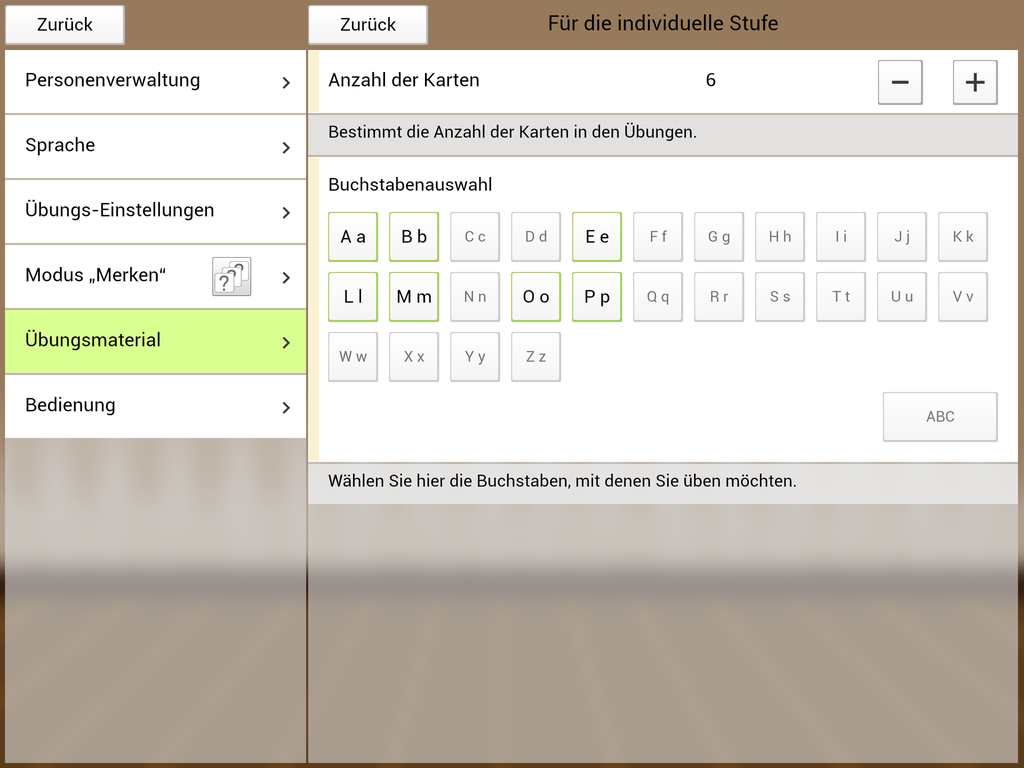Image resolution: width=1024 pixels, height=768 pixels.
Task: Enable the 'S s' letter tile
Action: (x=780, y=297)
